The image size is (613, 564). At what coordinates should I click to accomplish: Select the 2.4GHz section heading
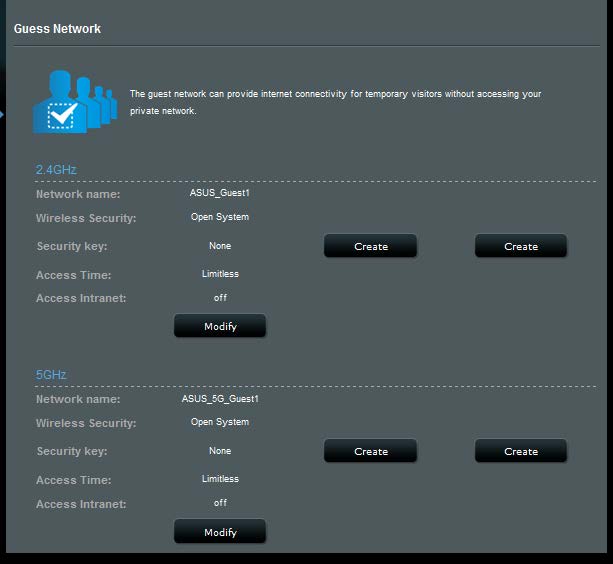point(56,170)
